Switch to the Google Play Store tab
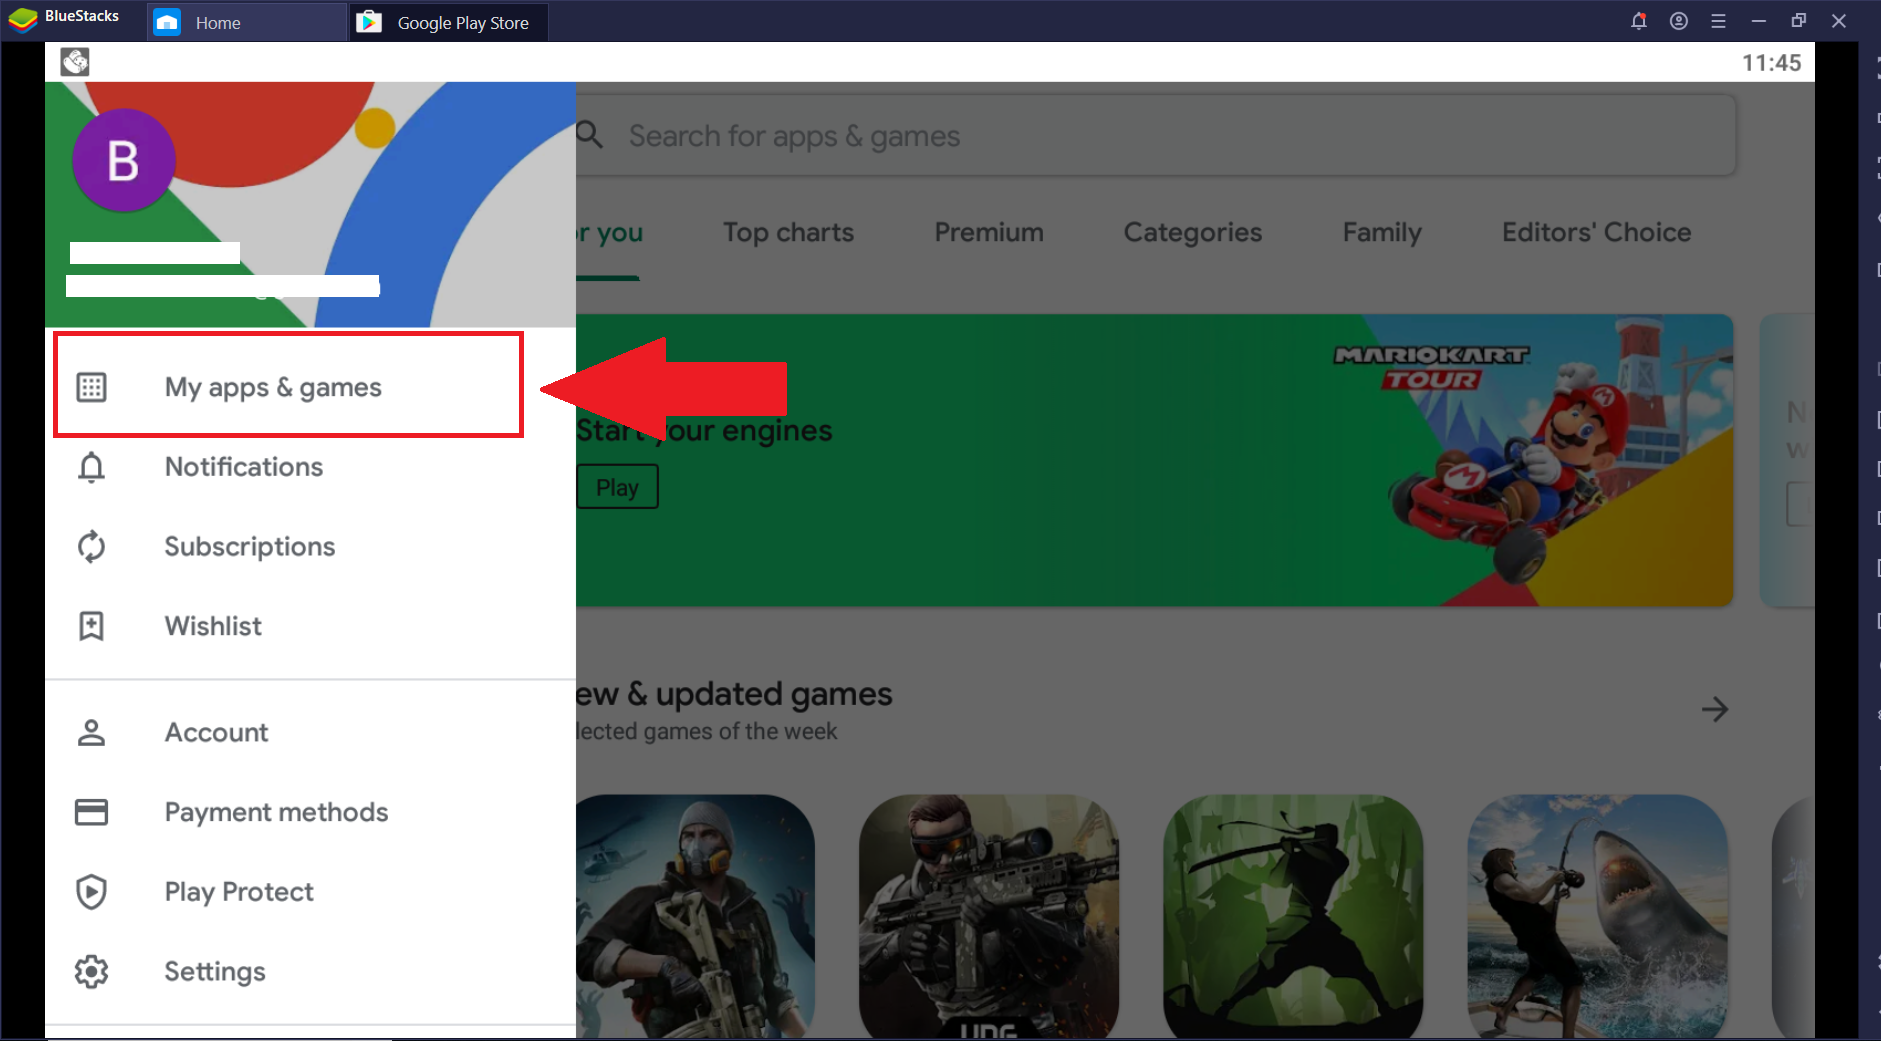 point(448,22)
